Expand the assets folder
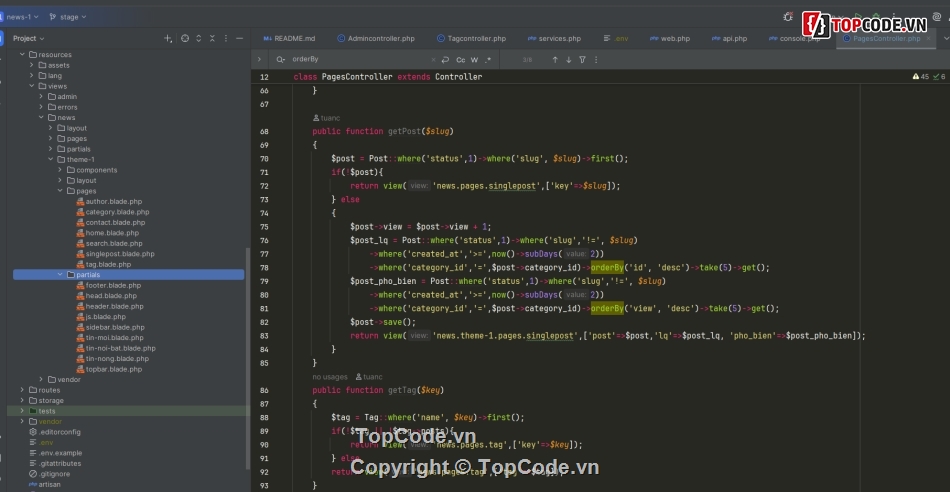The width and height of the screenshot is (950, 492). click(x=32, y=65)
